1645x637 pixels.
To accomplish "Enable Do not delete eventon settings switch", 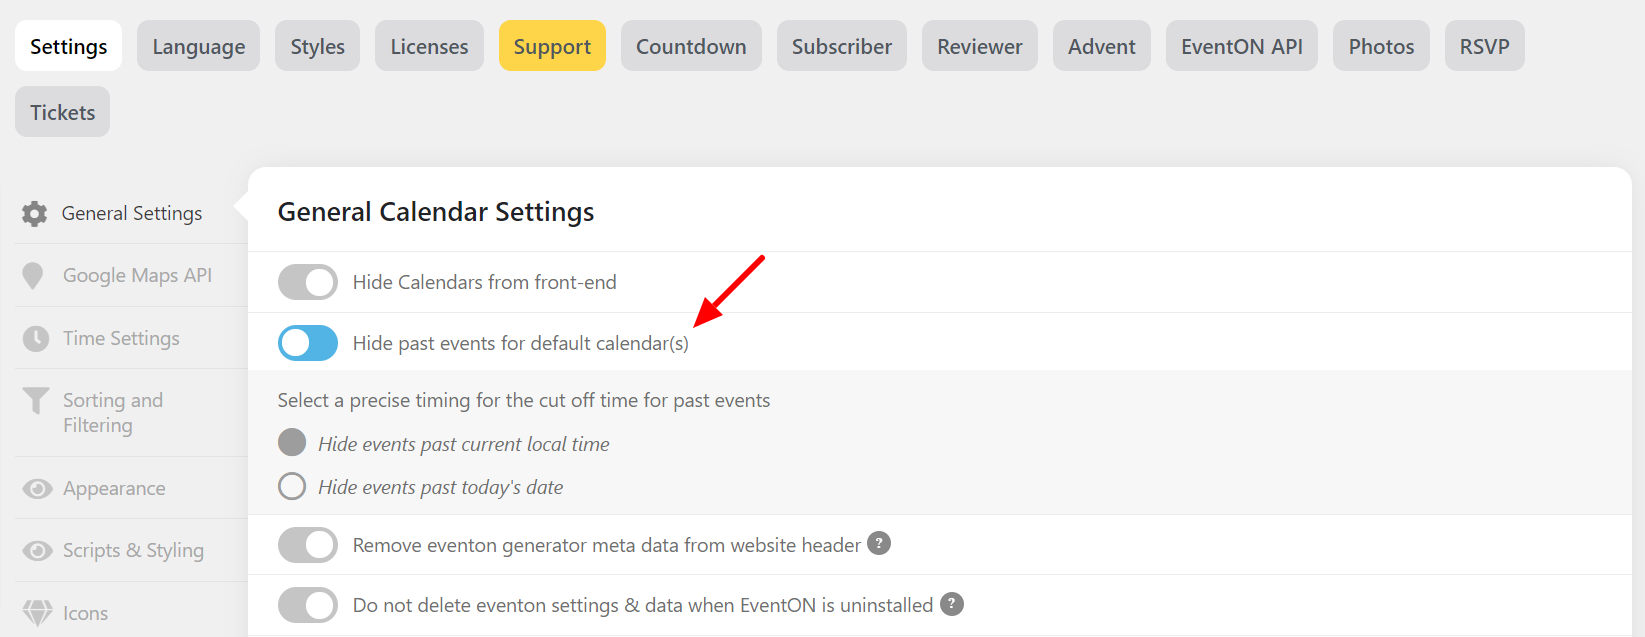I will 308,605.
